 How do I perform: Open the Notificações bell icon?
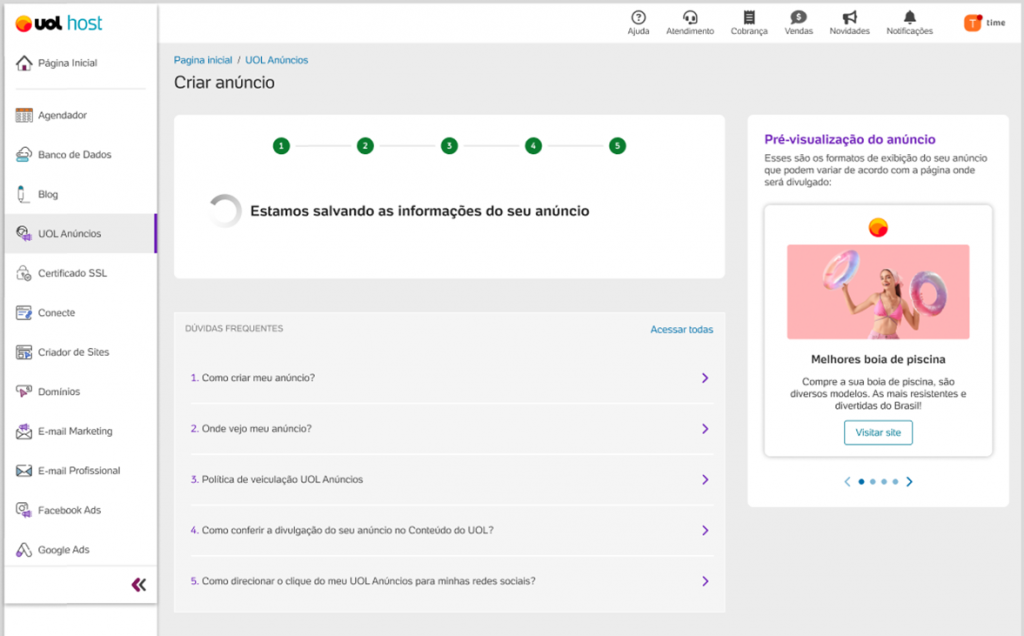[909, 17]
